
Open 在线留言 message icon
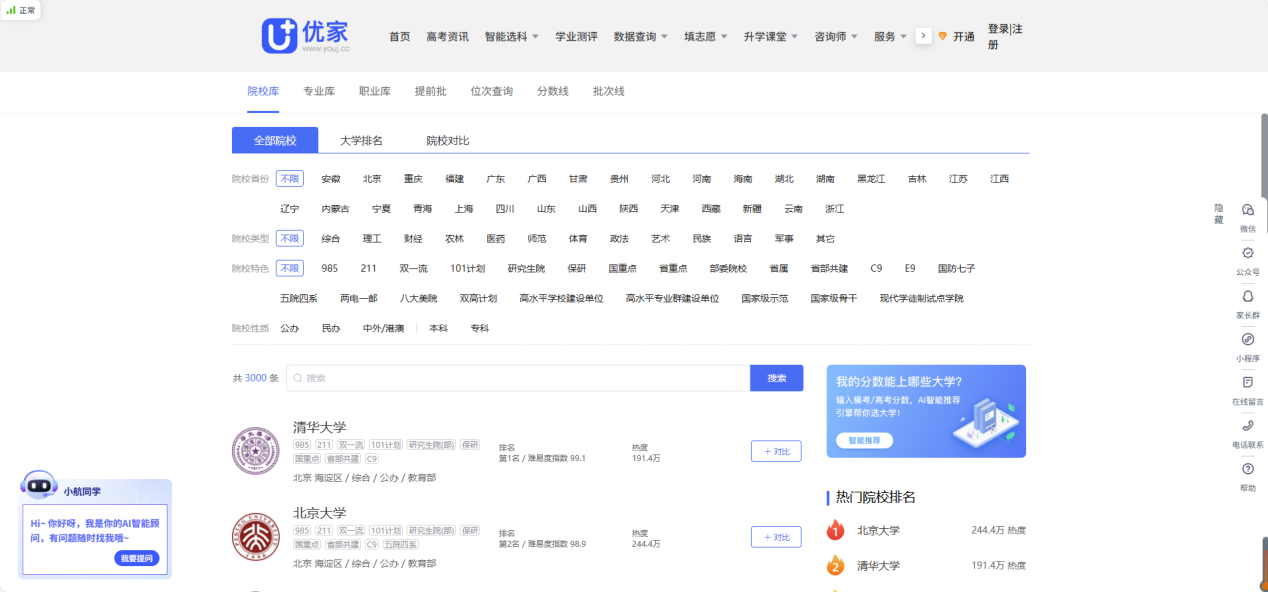pos(1247,383)
